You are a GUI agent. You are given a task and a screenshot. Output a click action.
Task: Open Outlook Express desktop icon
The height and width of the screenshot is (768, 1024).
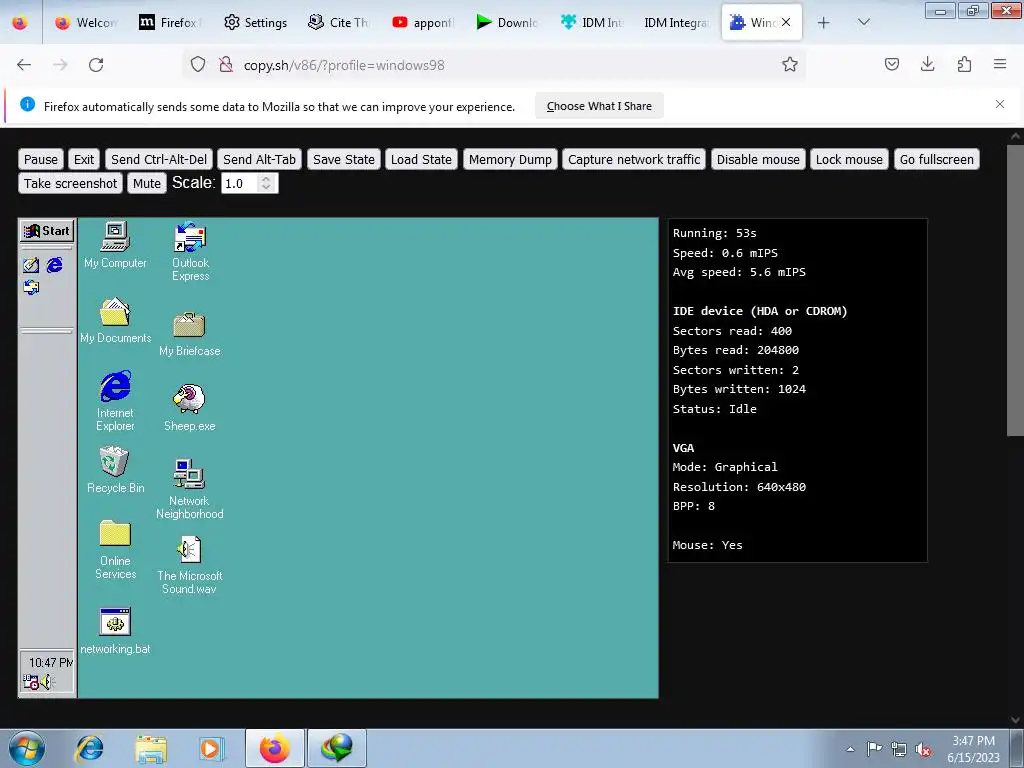tap(190, 251)
